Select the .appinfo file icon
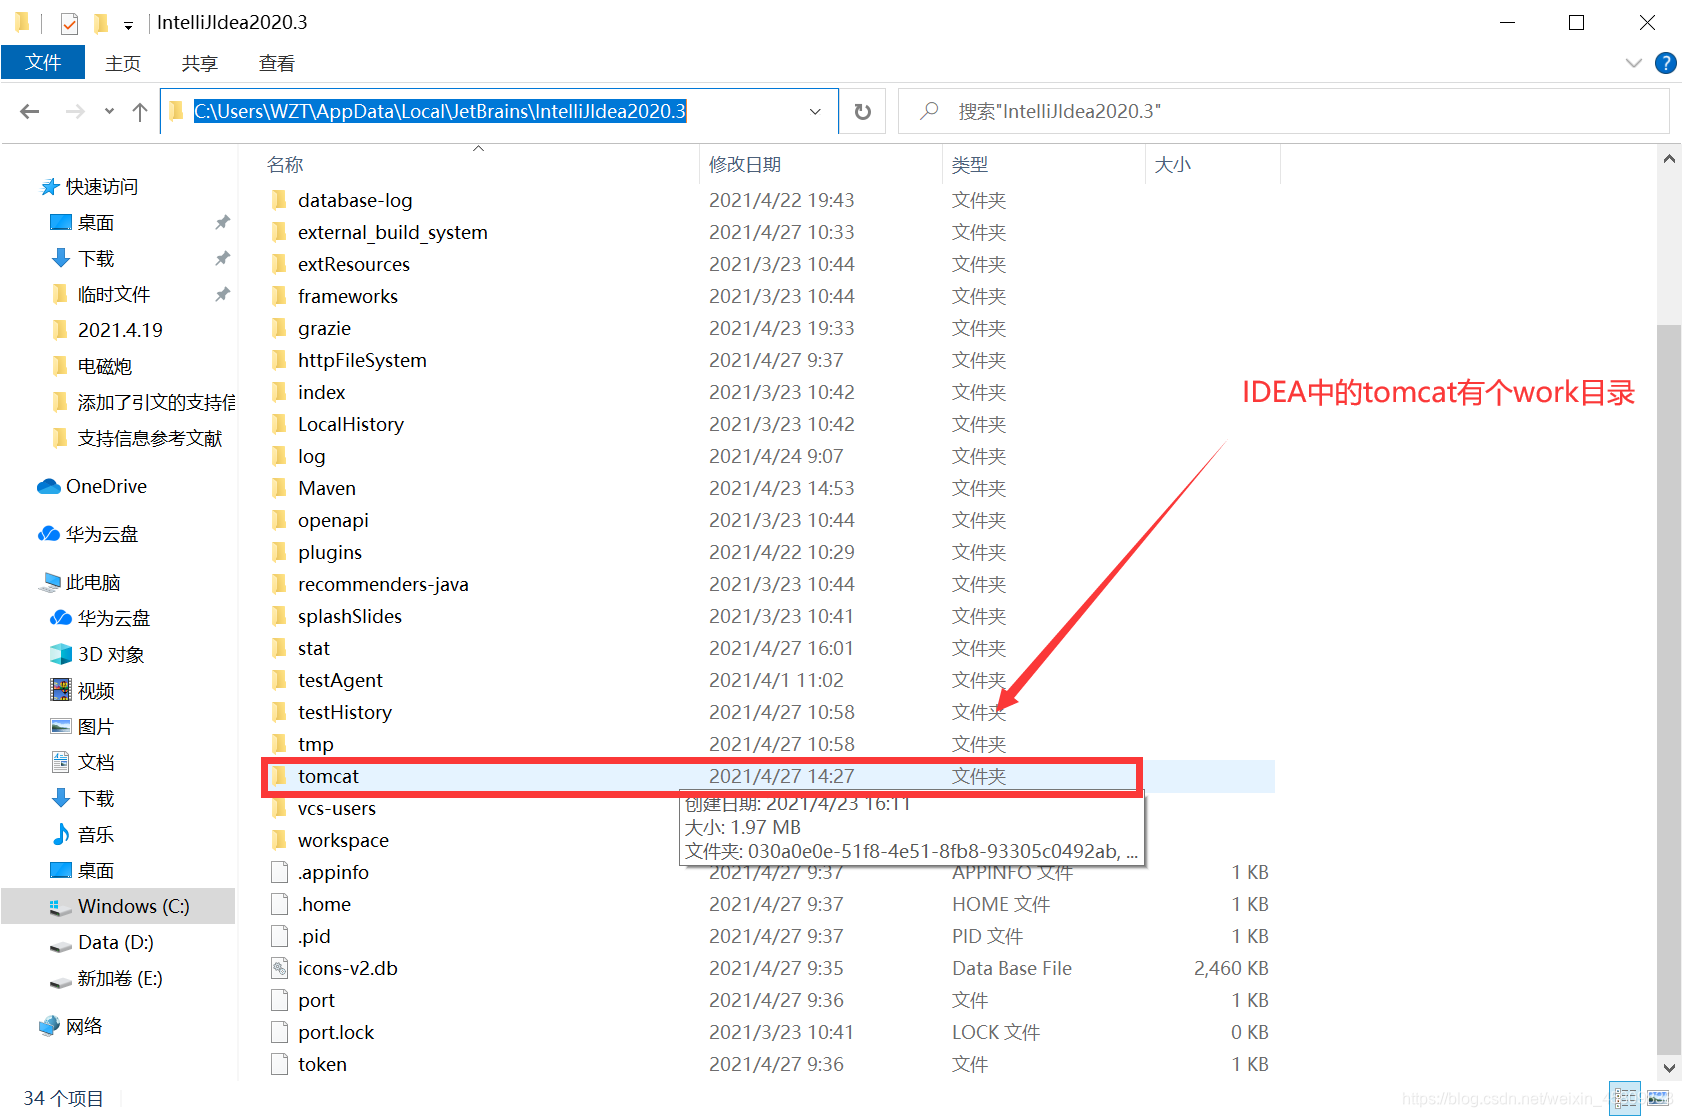Viewport: 1683px width, 1117px height. coord(279,872)
